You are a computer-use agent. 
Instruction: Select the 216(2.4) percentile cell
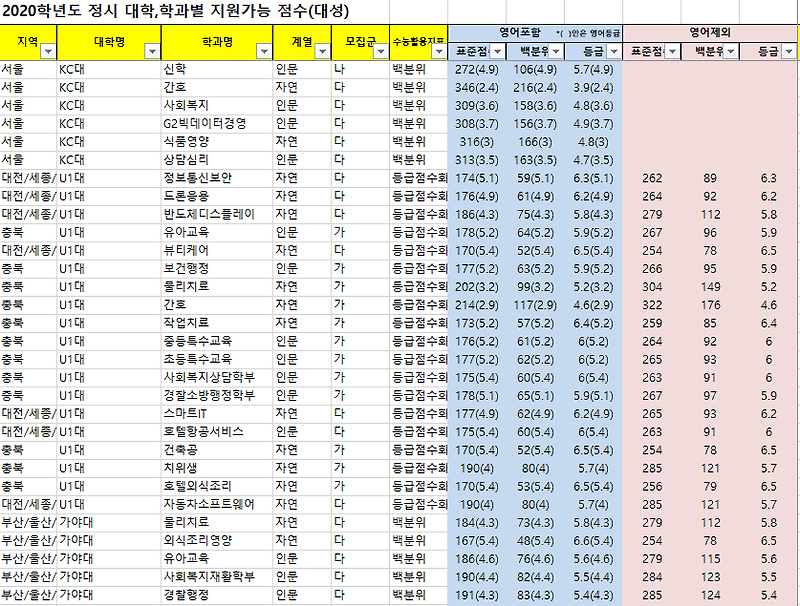(x=535, y=88)
